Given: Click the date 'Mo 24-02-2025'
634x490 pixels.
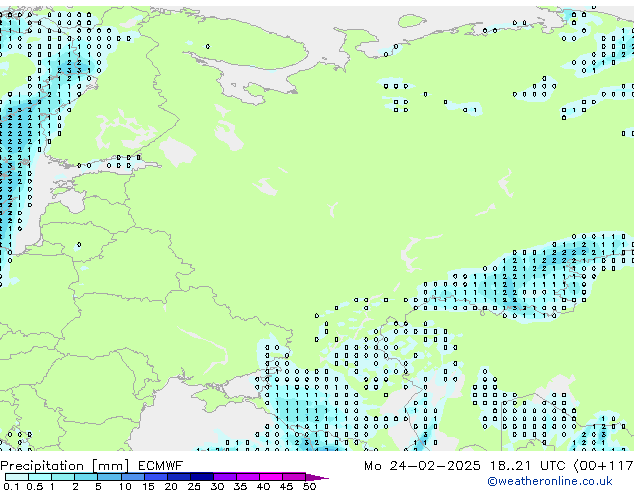Looking at the screenshot, I should [422, 466].
